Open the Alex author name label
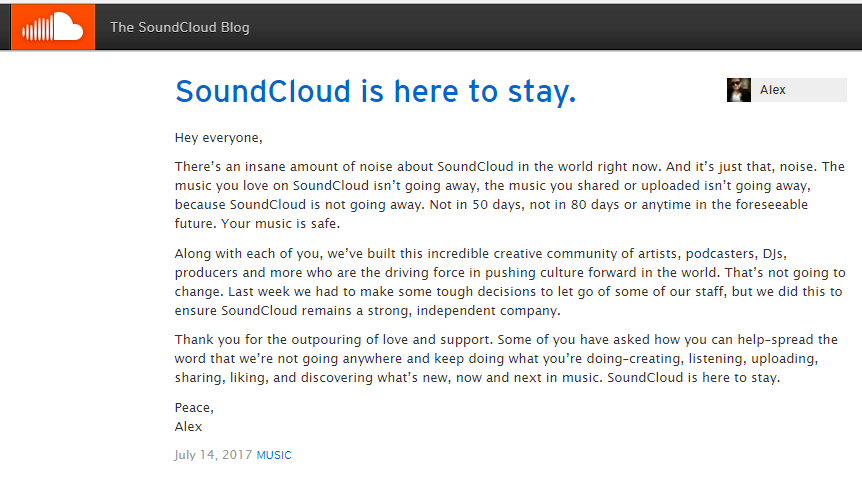 [x=772, y=90]
